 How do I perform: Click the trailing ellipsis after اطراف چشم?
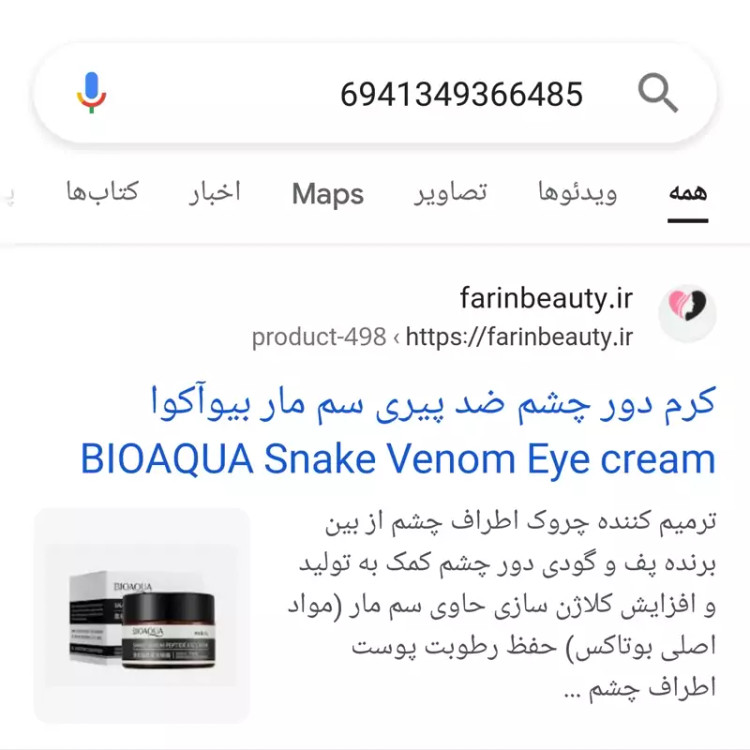(x=572, y=693)
